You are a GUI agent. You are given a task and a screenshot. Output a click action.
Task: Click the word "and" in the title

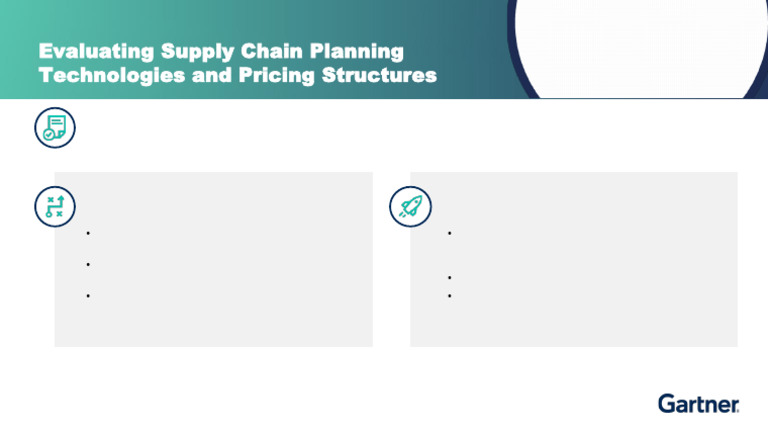(x=212, y=75)
